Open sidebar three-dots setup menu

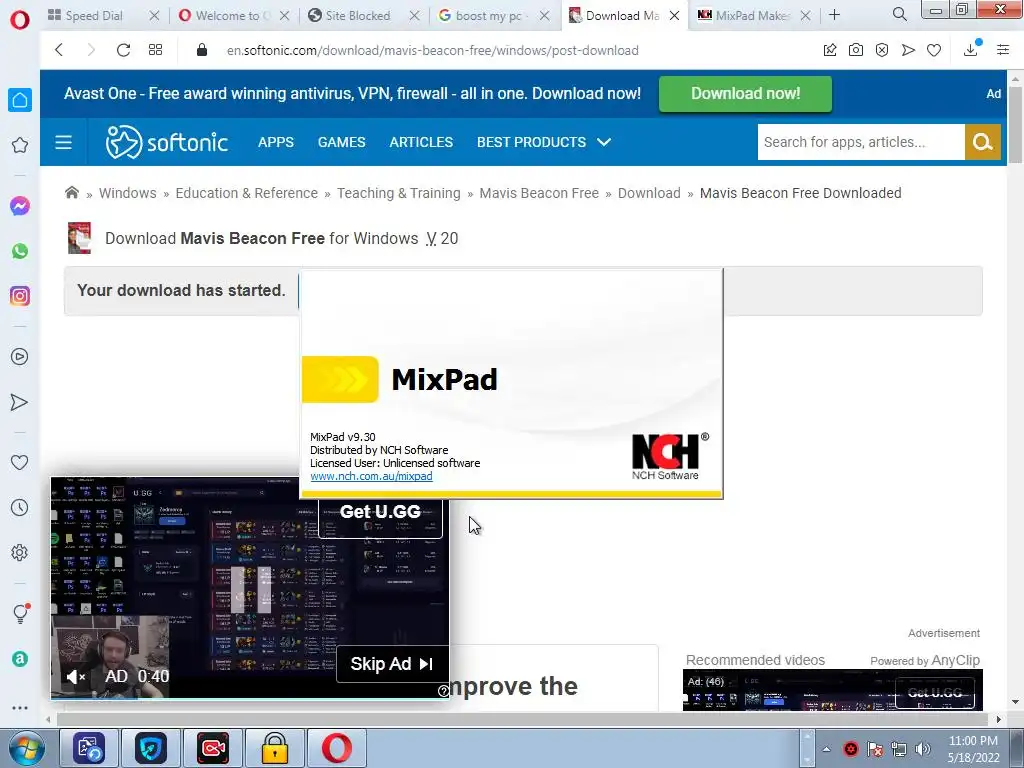(x=20, y=707)
